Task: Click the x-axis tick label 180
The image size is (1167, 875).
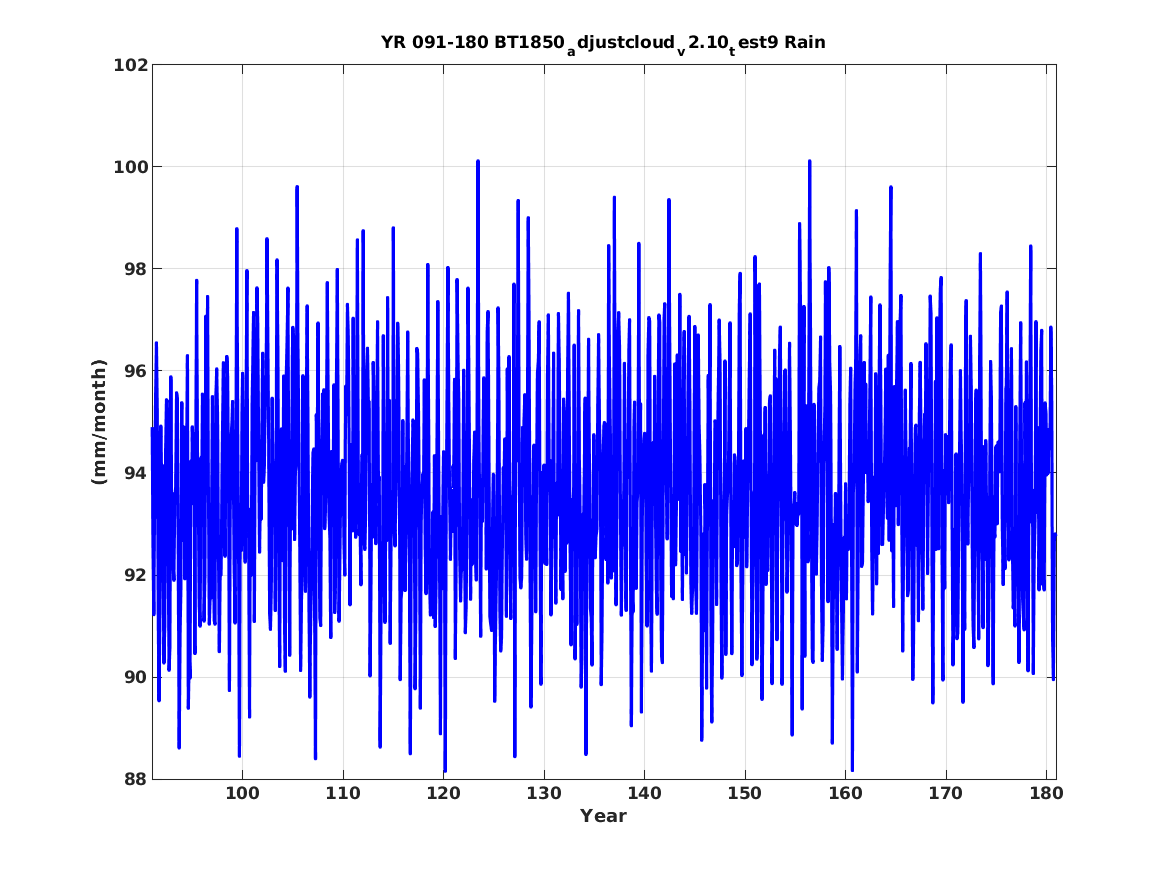Action: point(1046,794)
